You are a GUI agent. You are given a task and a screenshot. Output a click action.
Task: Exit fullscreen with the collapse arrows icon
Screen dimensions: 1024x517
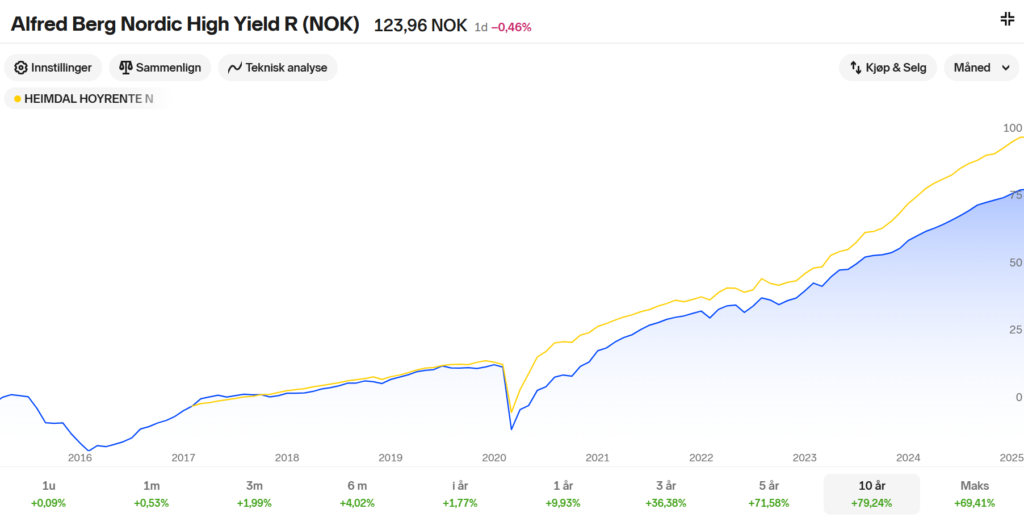[1007, 19]
